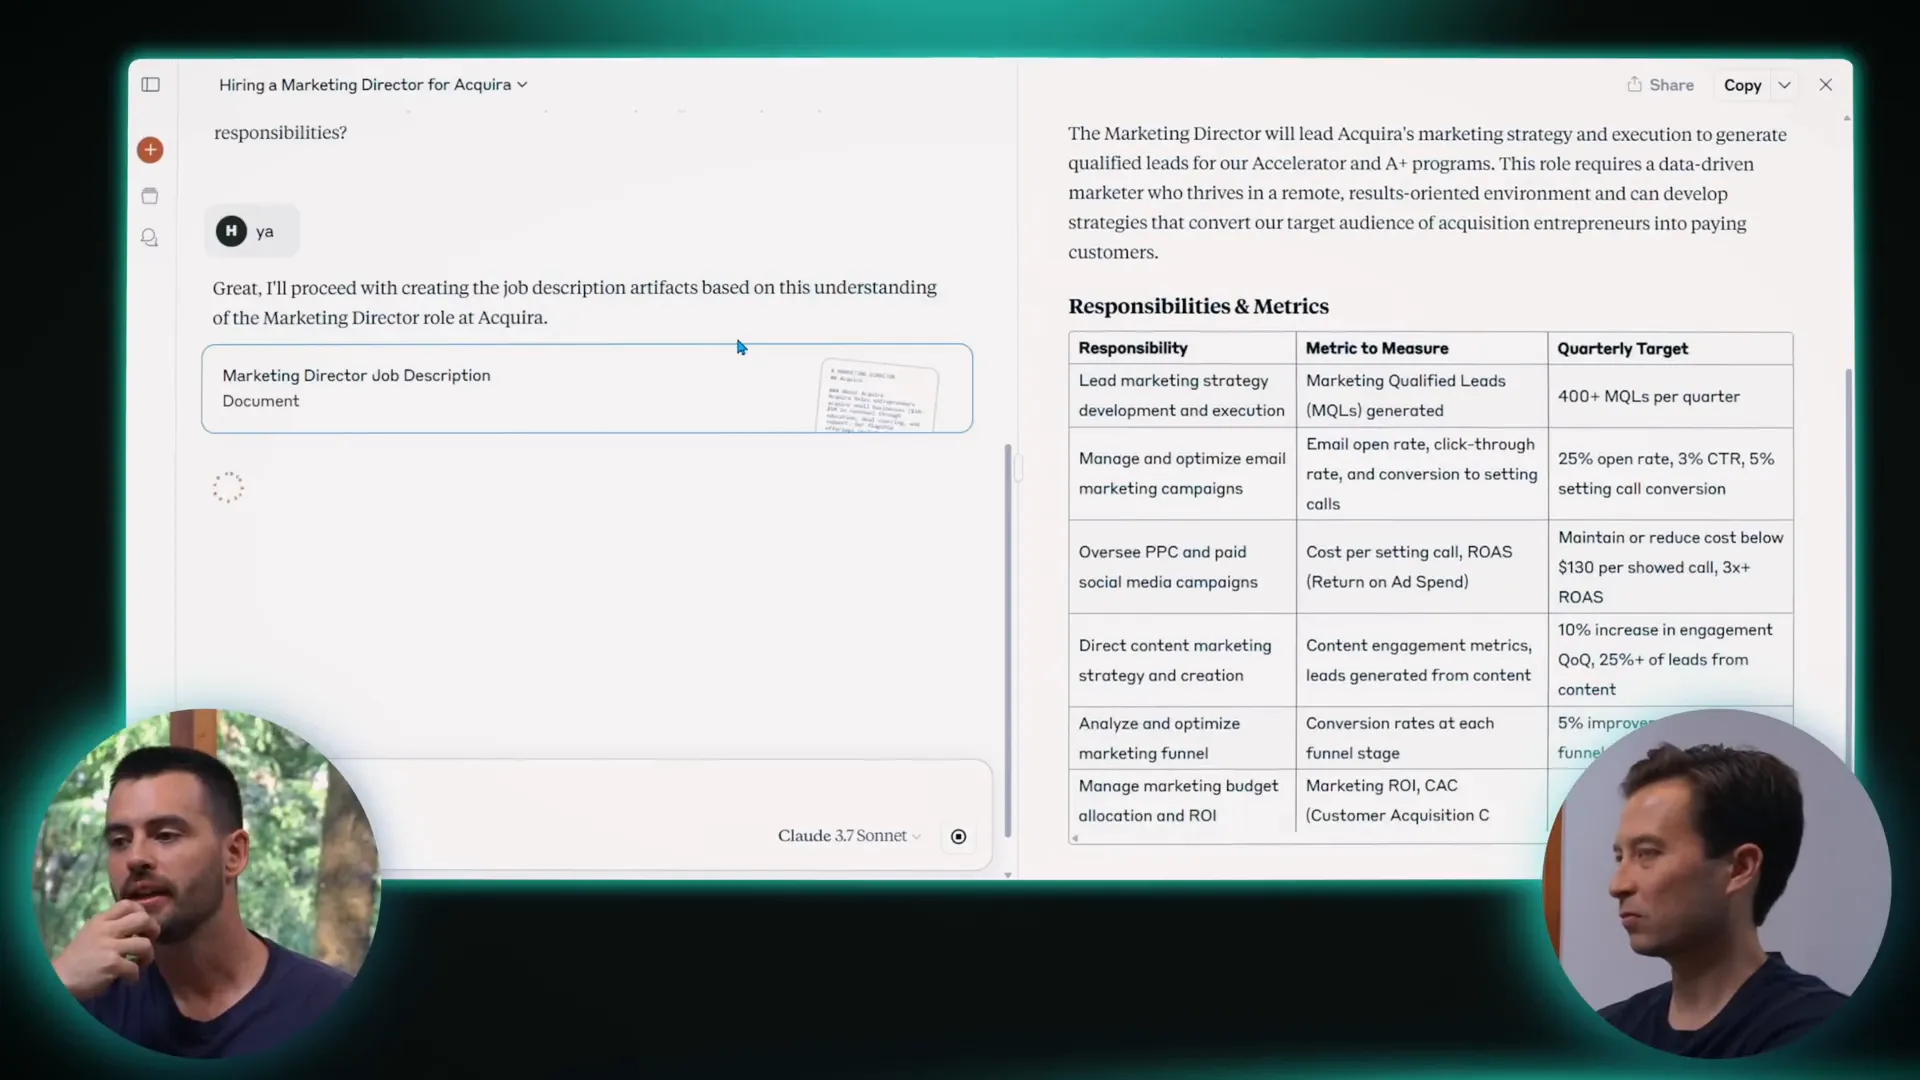The image size is (1920, 1080).
Task: Click the Share icon button
Action: (1660, 85)
